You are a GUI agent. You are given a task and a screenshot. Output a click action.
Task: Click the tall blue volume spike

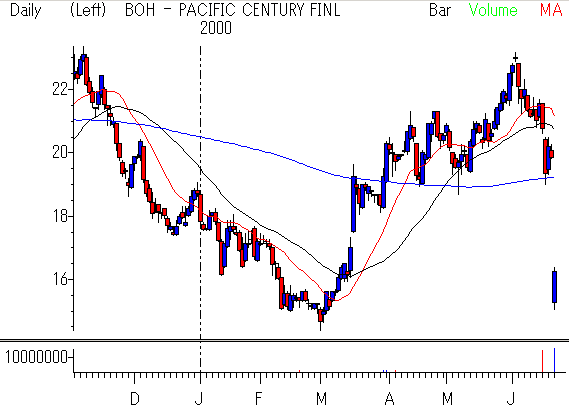[x=554, y=360]
